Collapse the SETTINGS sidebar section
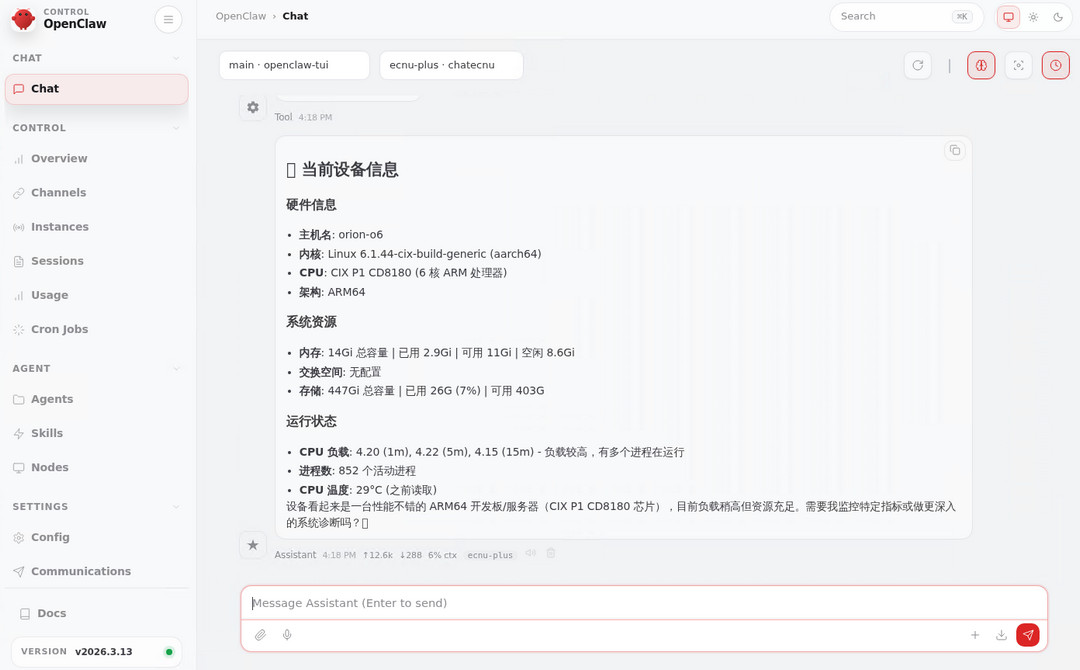 [96, 506]
